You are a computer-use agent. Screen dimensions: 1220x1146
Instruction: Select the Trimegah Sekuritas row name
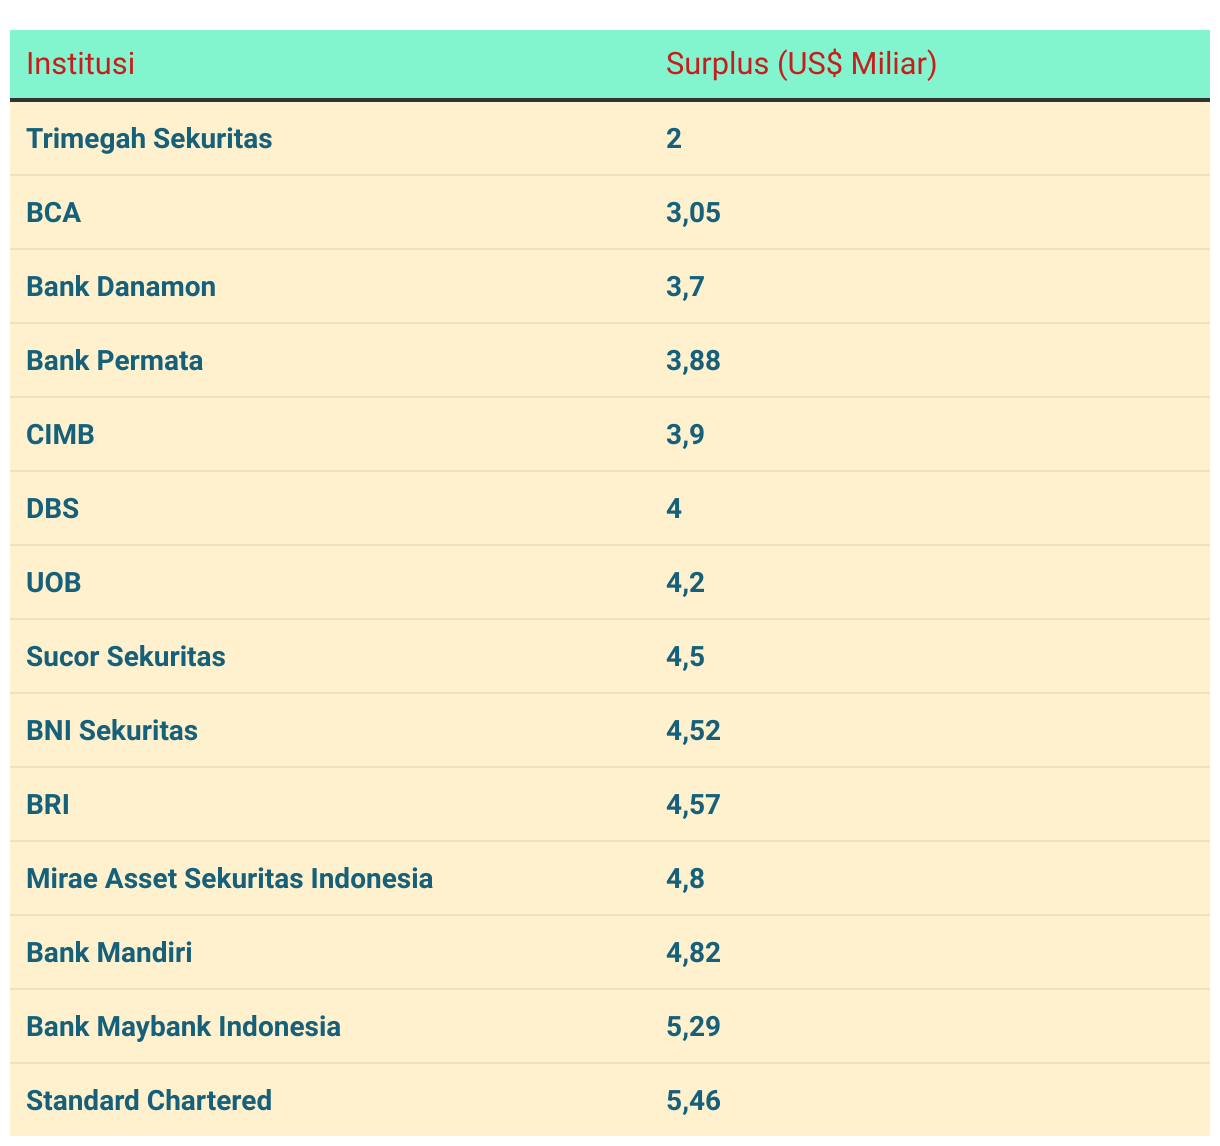pos(149,138)
